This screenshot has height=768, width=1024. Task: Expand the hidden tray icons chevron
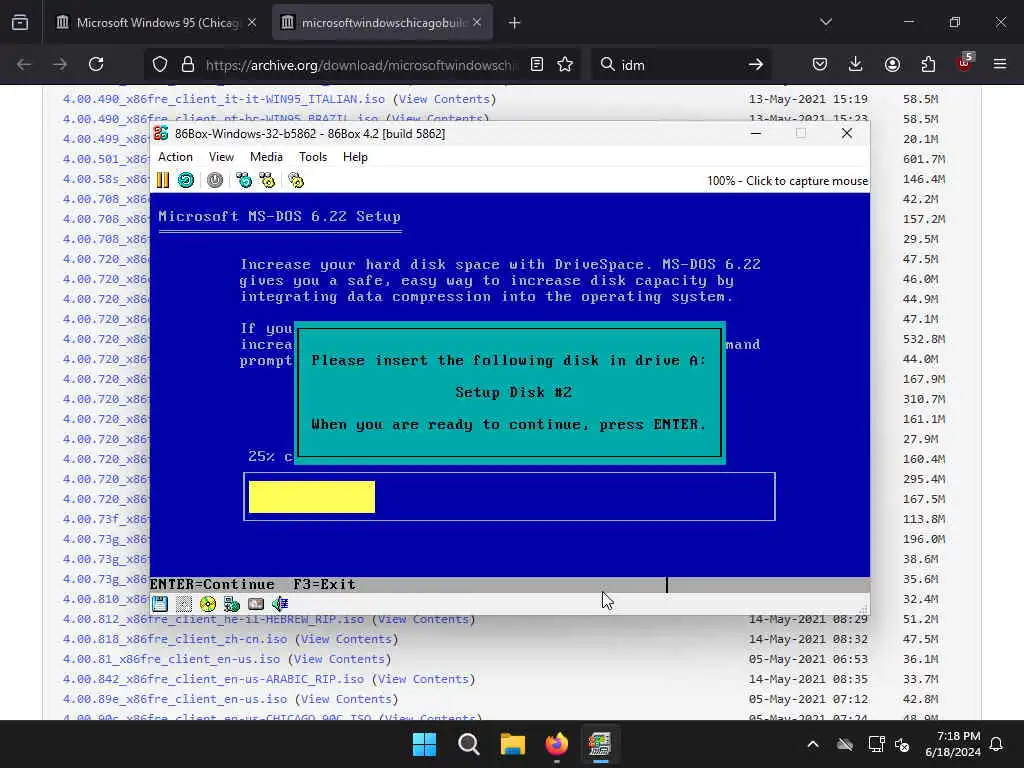click(813, 744)
